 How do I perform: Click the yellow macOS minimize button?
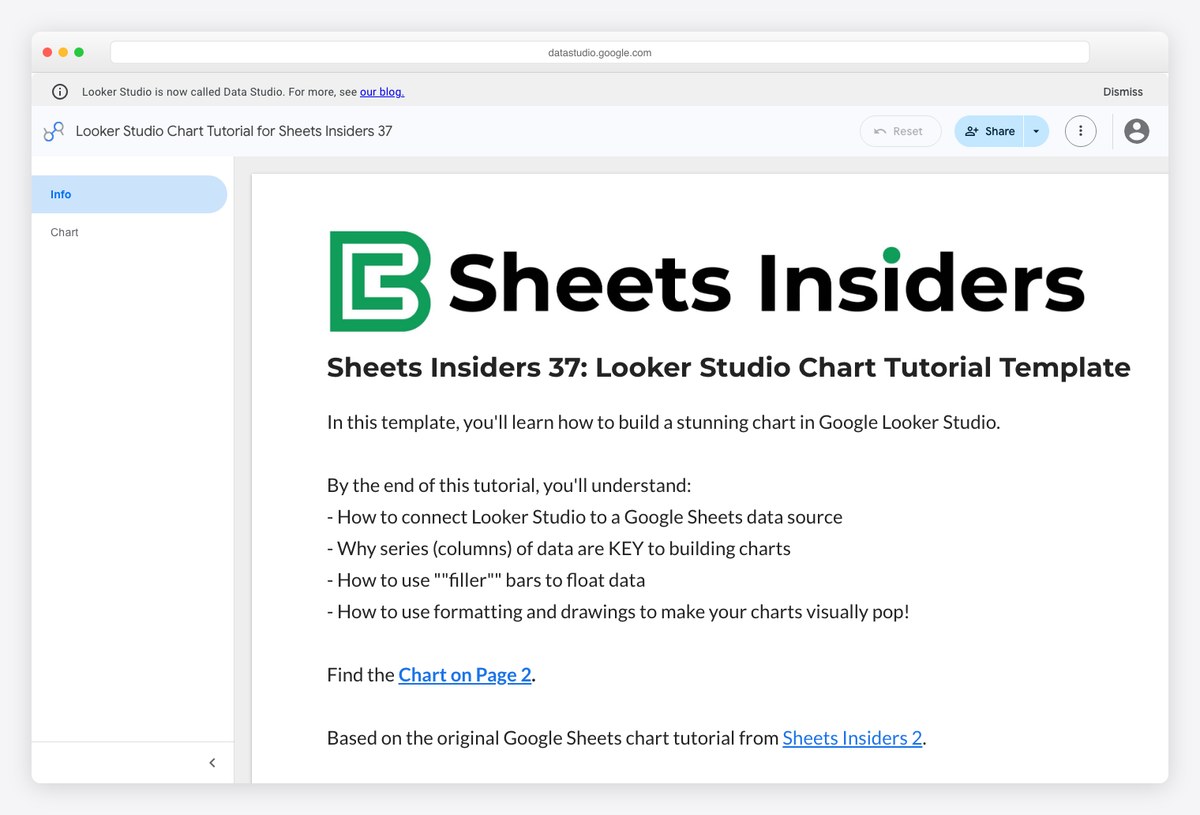click(x=63, y=52)
